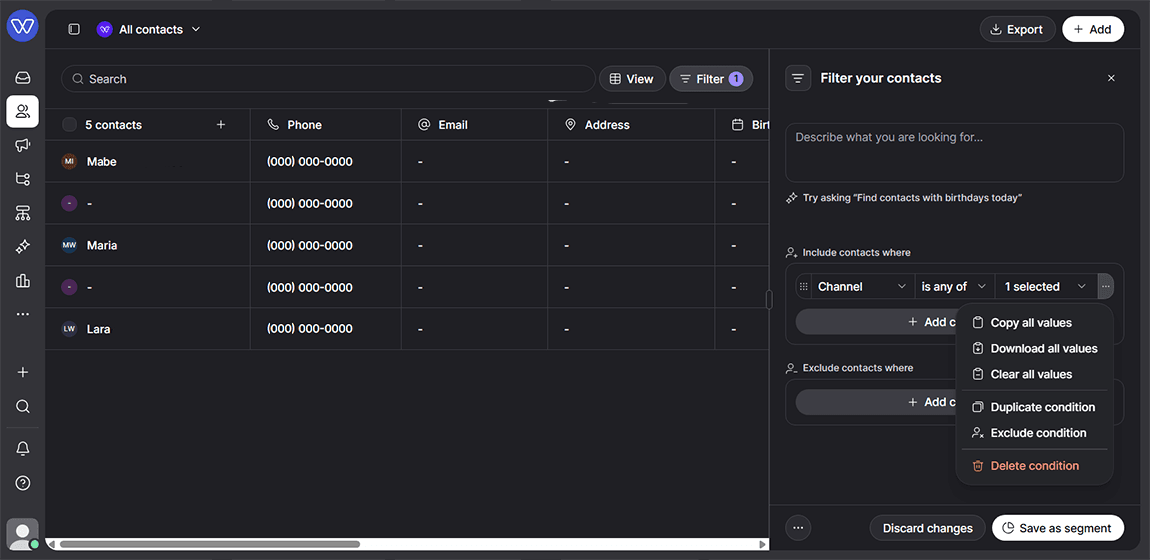Toggle the sidebar panel layout icon

[74, 29]
